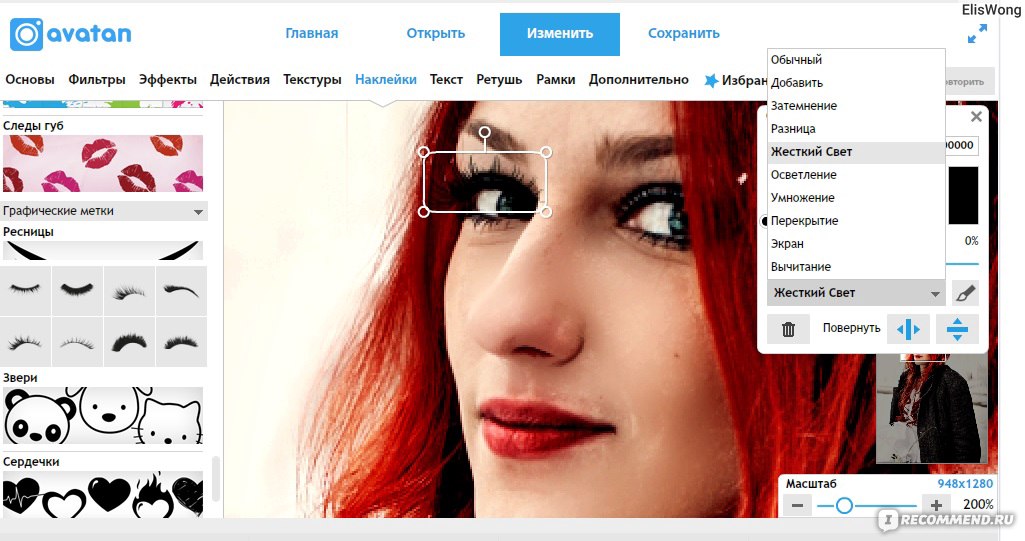Flip the sticker horizontally
The width and height of the screenshot is (1025, 541).
[x=909, y=329]
